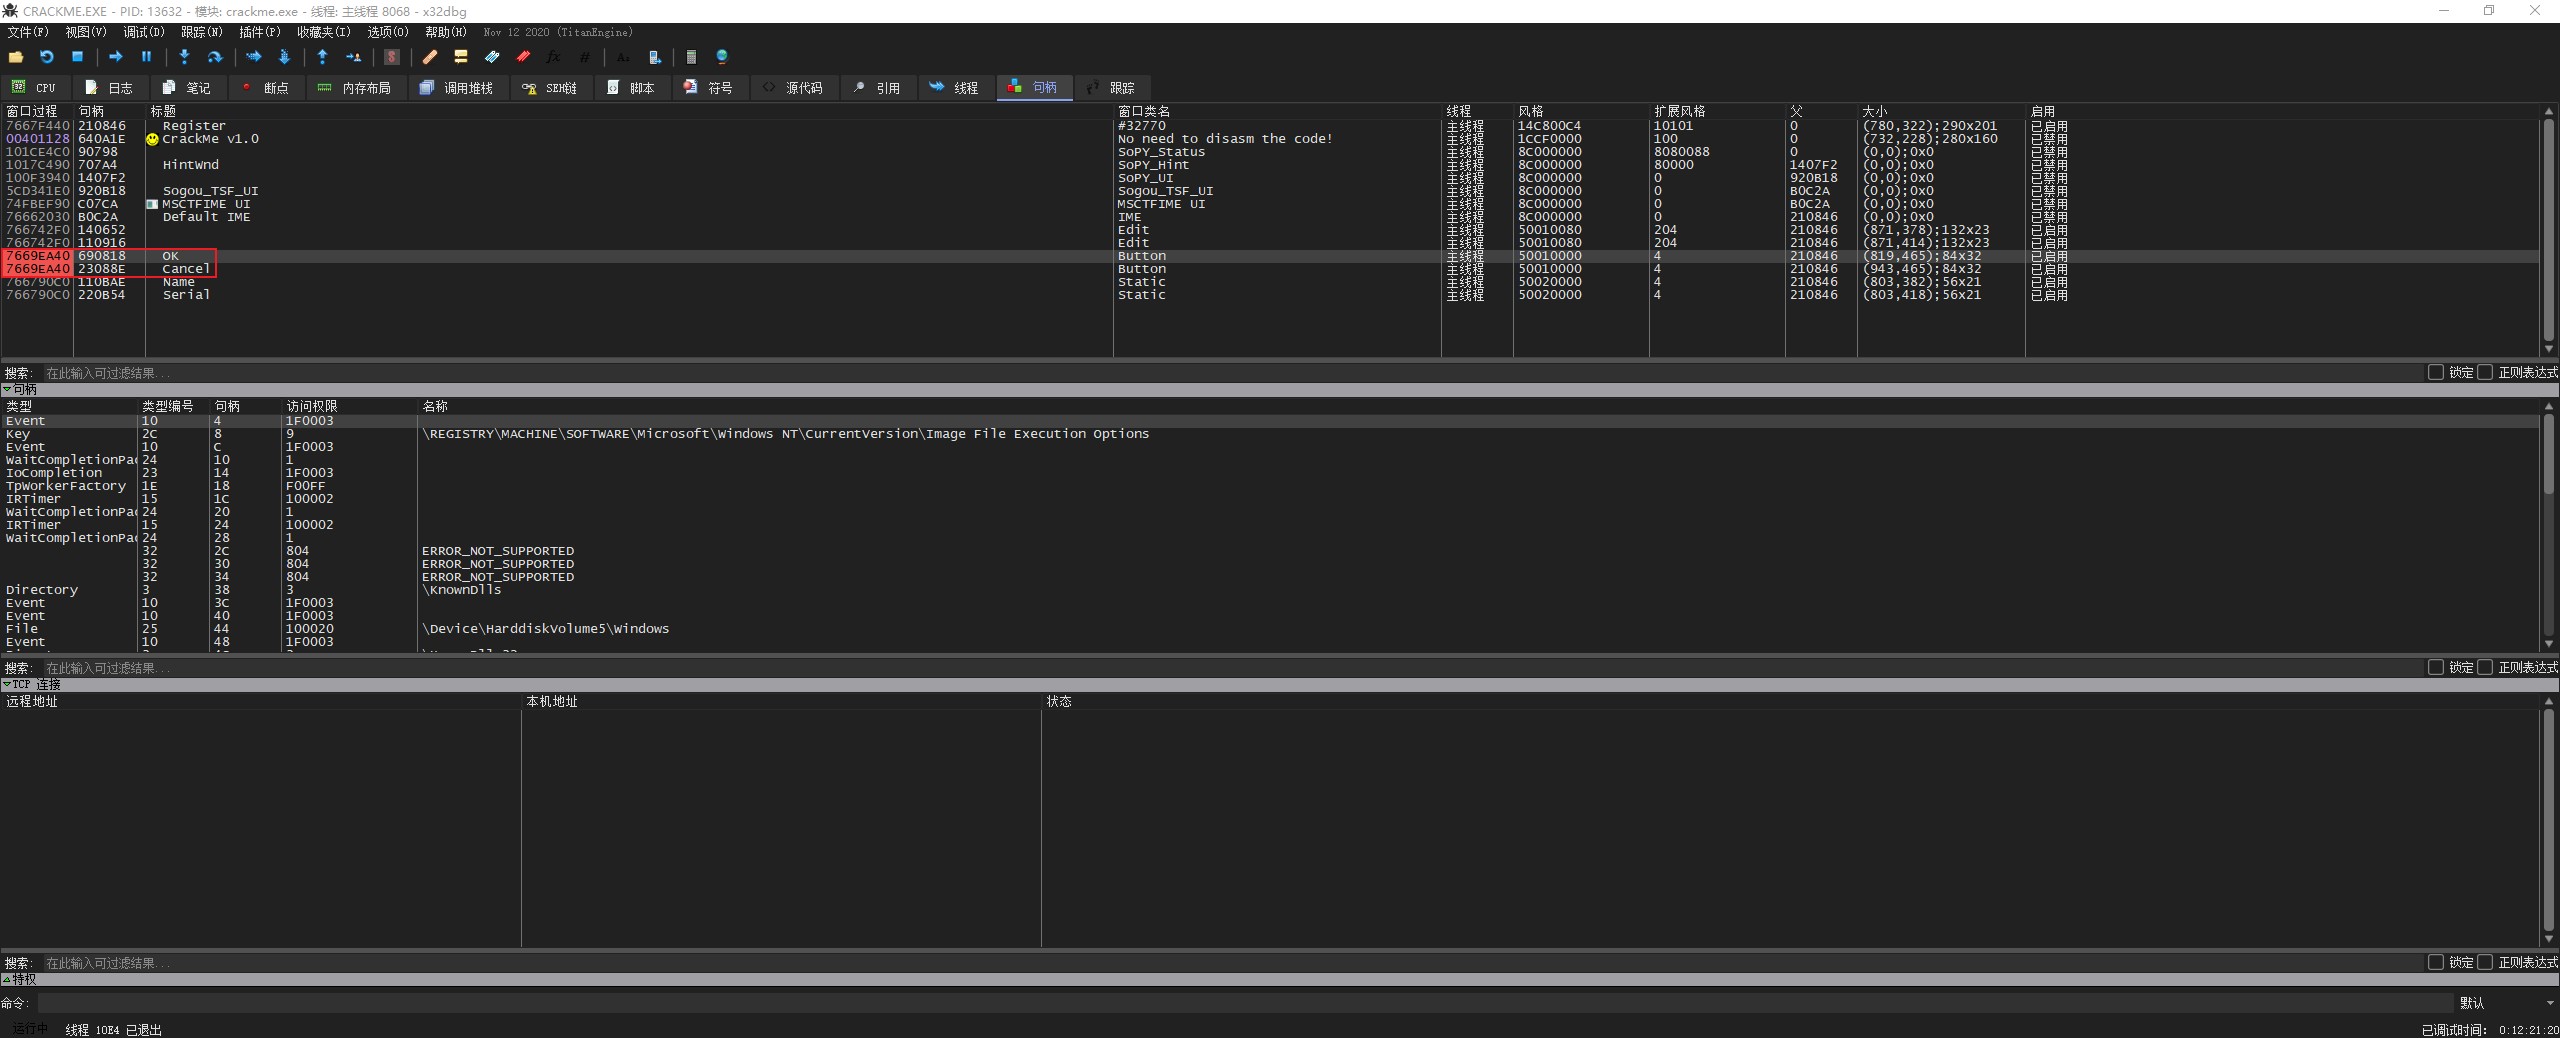Expand the 特权 section header
Viewport: 2560px width, 1038px height.
point(1280,979)
